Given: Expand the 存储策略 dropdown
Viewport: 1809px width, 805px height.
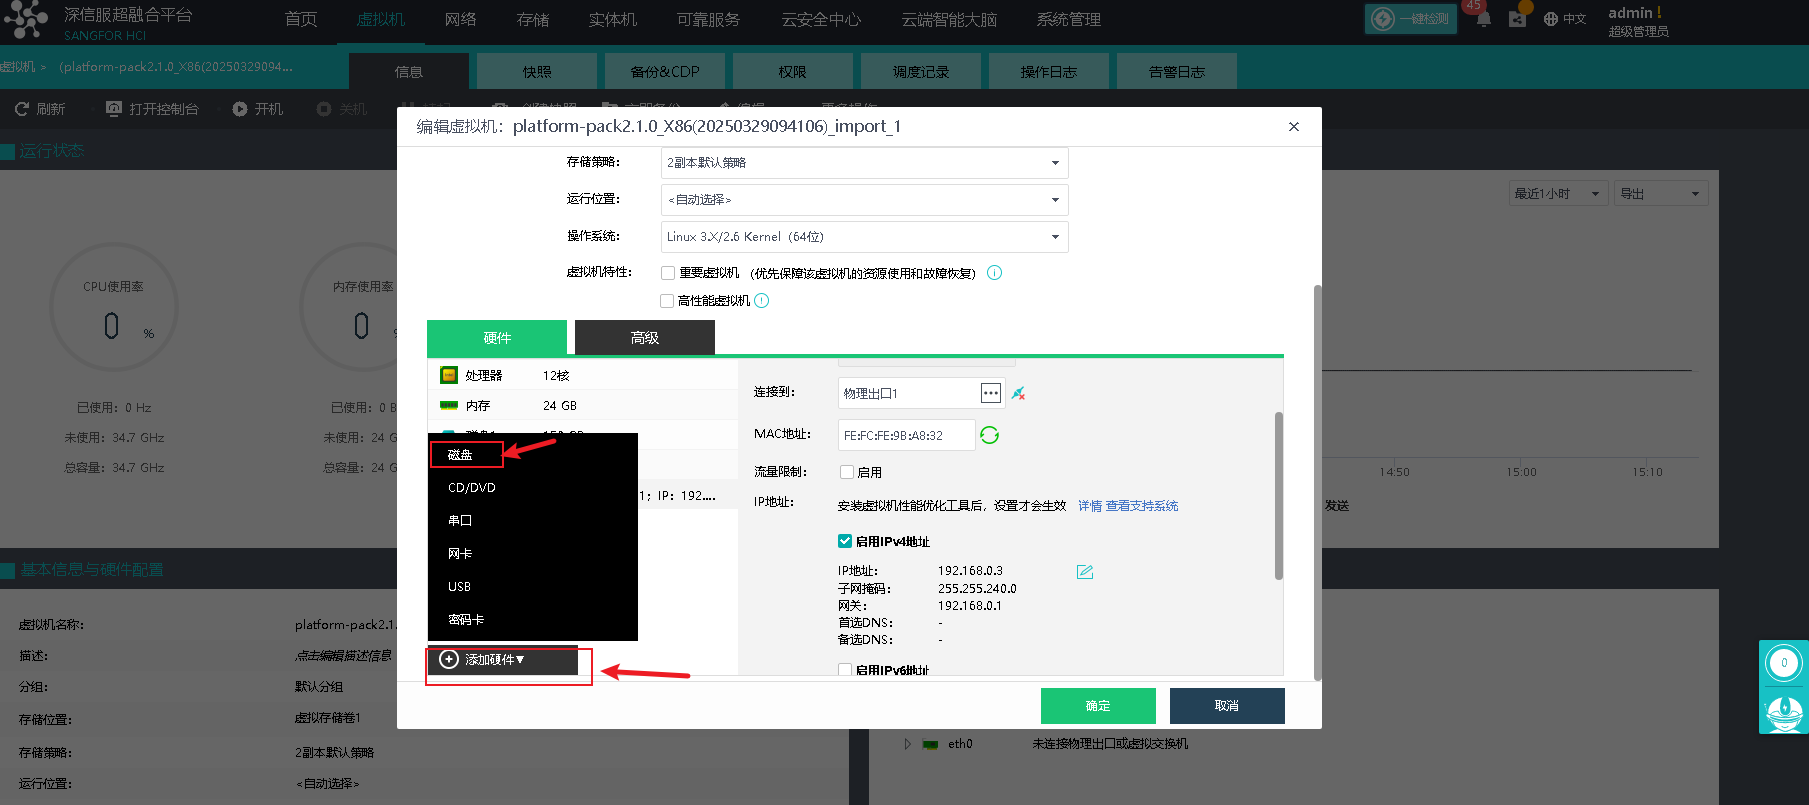Looking at the screenshot, I should click(x=1055, y=163).
